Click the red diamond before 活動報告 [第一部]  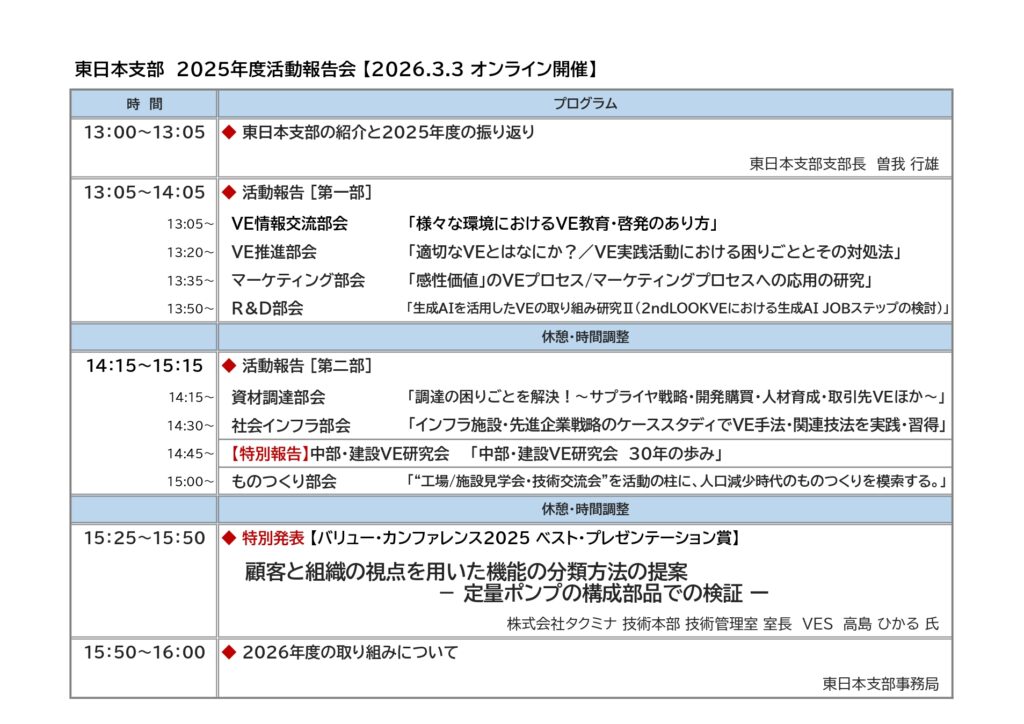coord(228,192)
